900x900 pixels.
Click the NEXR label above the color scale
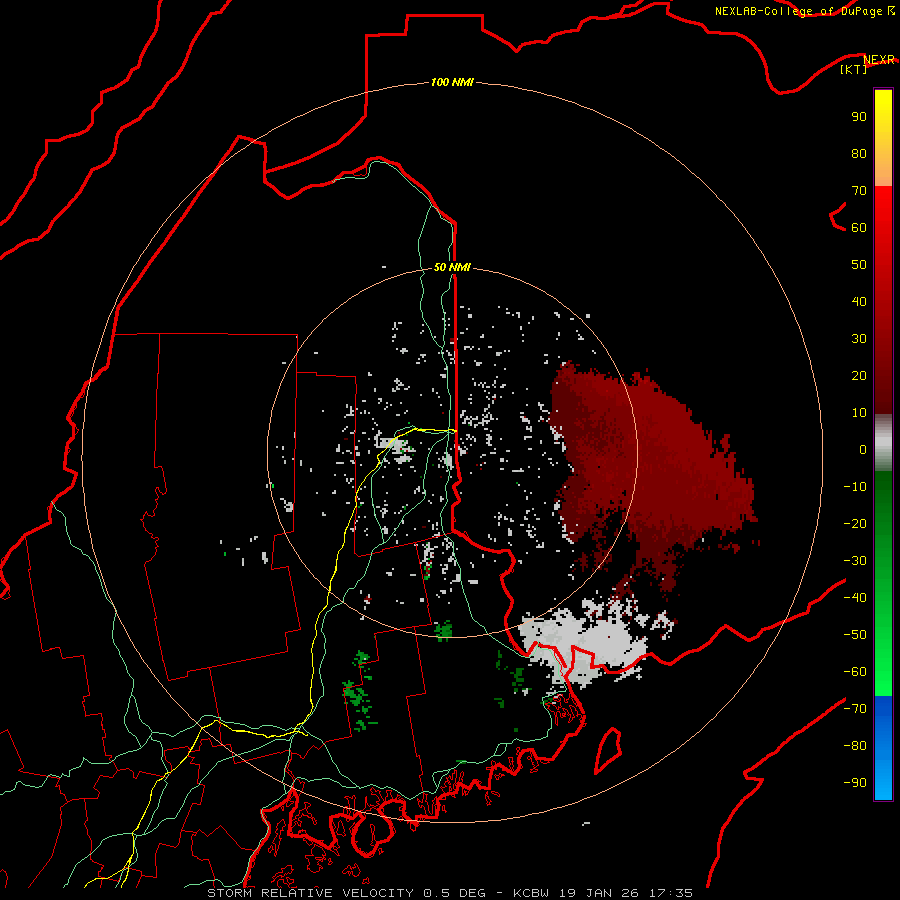pos(879,59)
